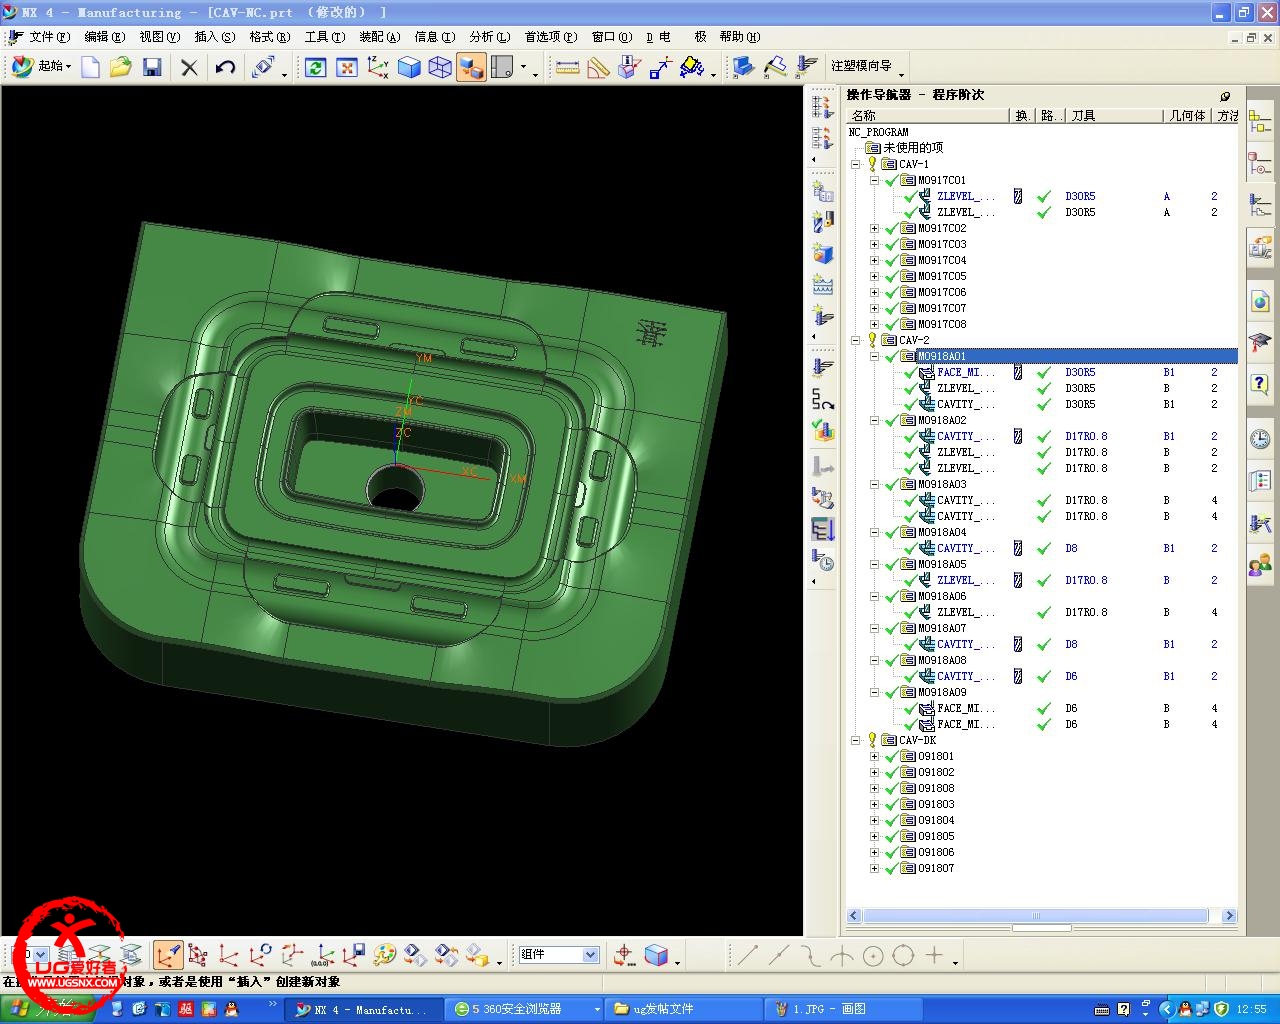Image resolution: width=1280 pixels, height=1024 pixels.
Task: Select the Measure Angle tool
Action: pyautogui.click(x=599, y=67)
